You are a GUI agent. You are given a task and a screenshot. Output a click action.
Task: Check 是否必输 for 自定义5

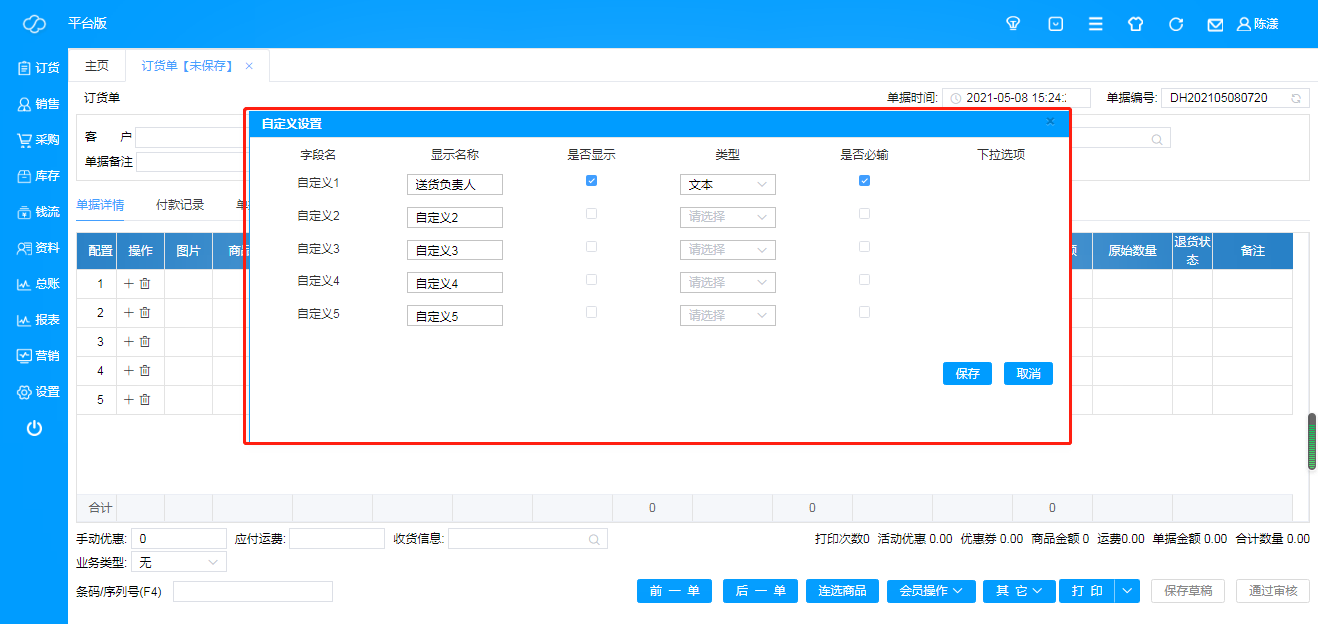click(x=864, y=313)
